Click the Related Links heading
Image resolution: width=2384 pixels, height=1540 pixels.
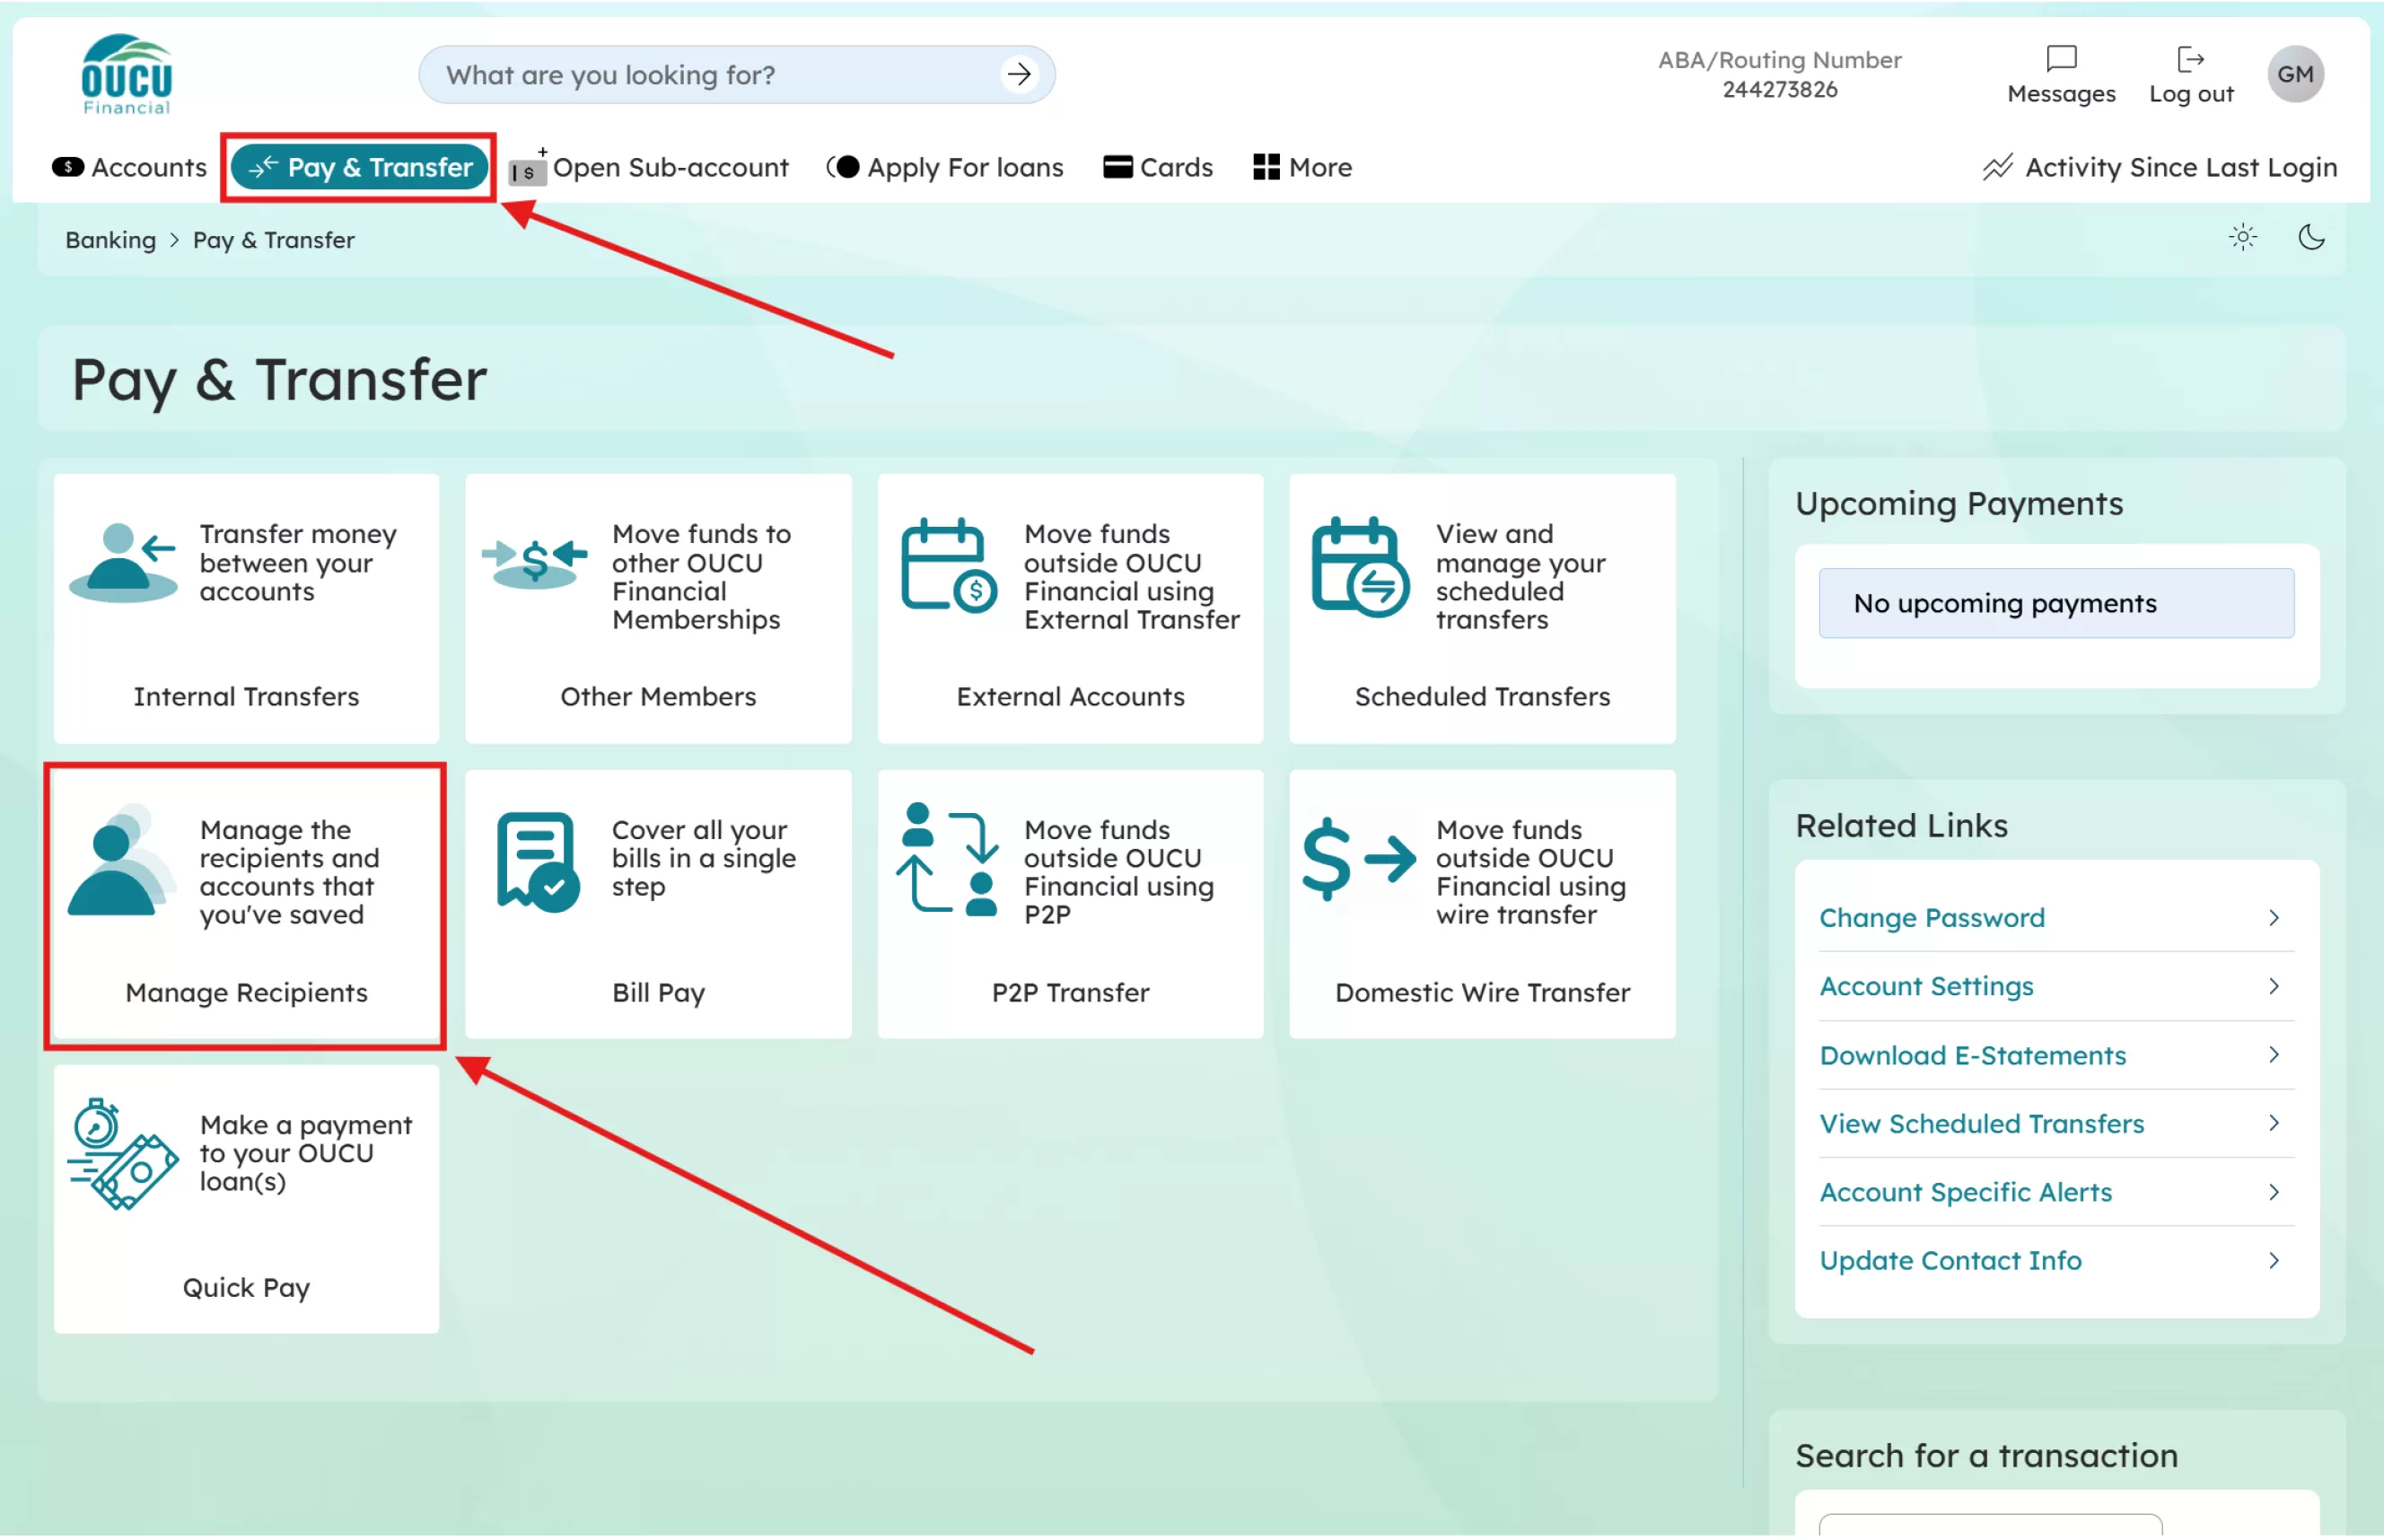[x=1901, y=825]
